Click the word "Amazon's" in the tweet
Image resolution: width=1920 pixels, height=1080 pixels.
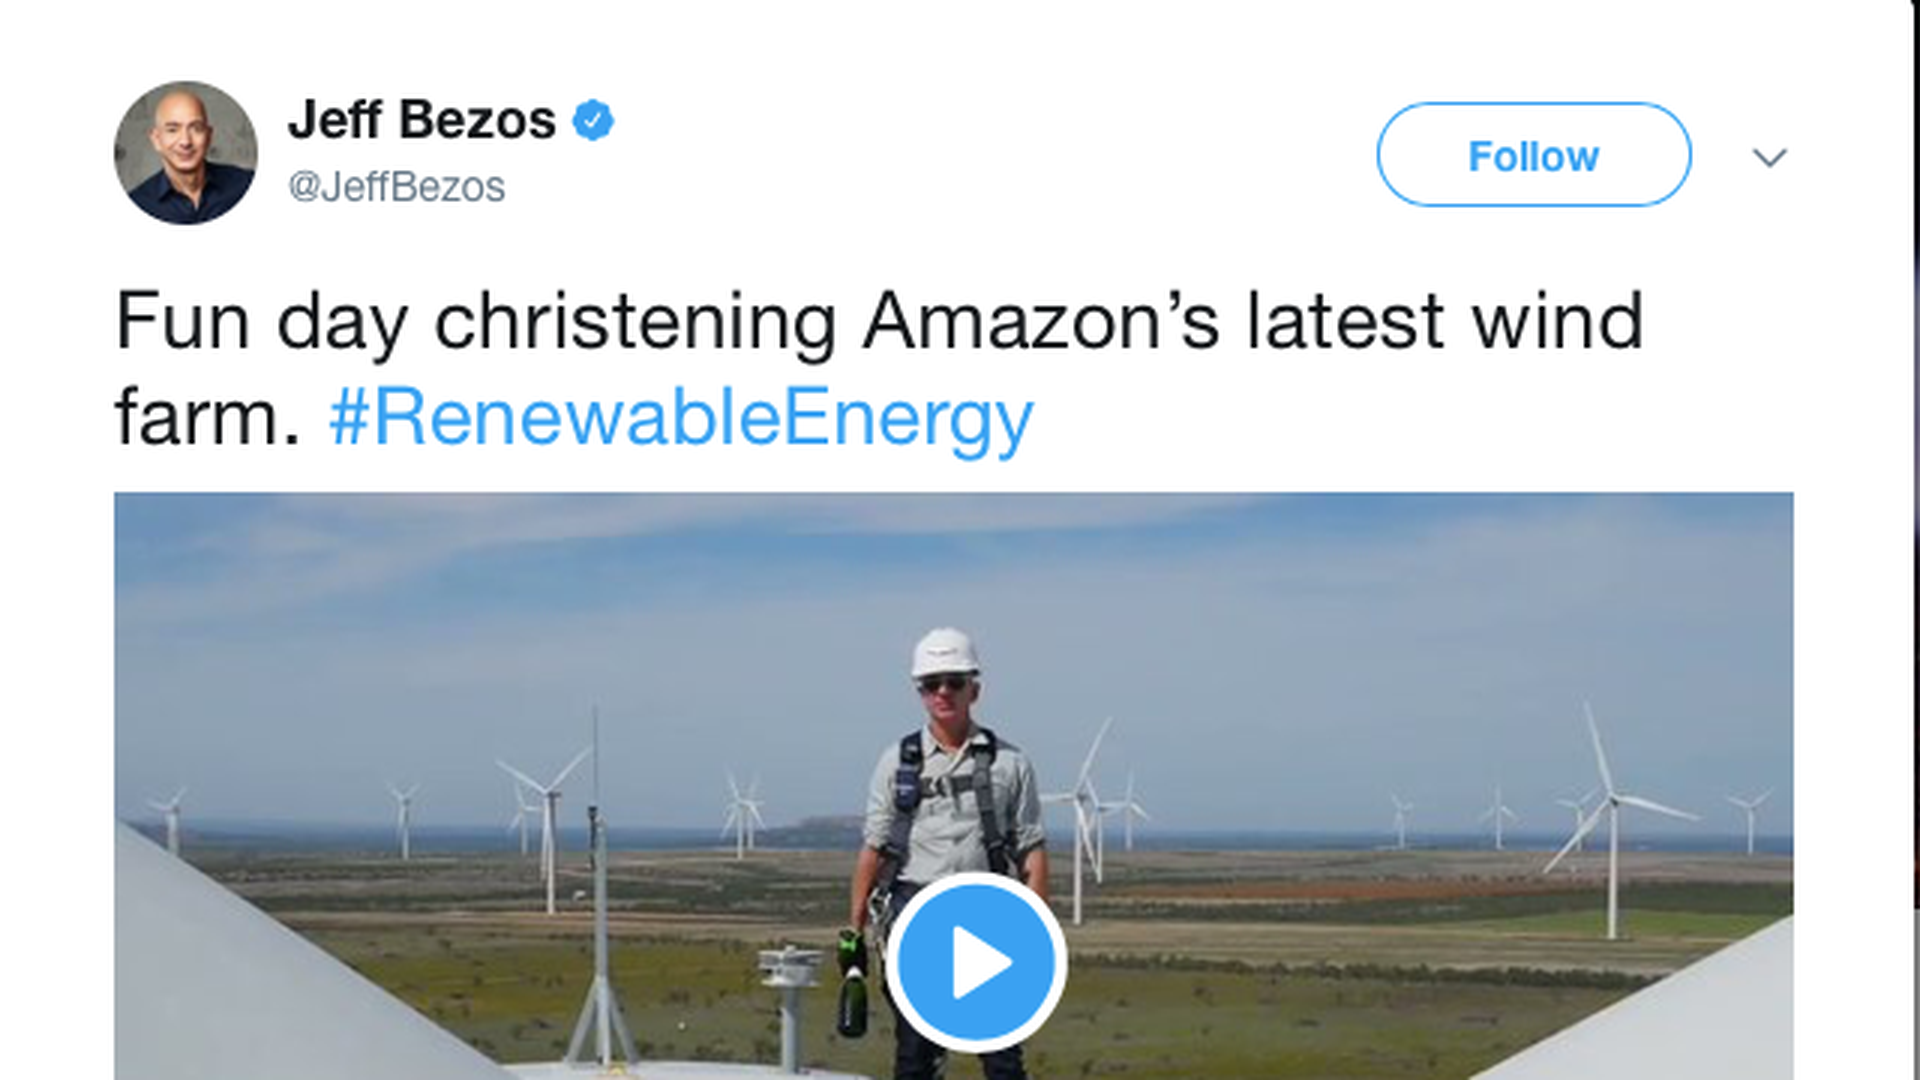[x=1040, y=322]
